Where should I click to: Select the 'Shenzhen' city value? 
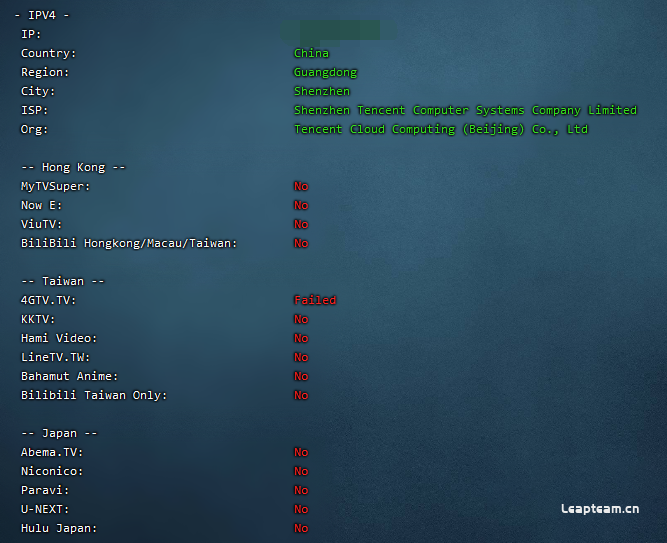click(322, 91)
